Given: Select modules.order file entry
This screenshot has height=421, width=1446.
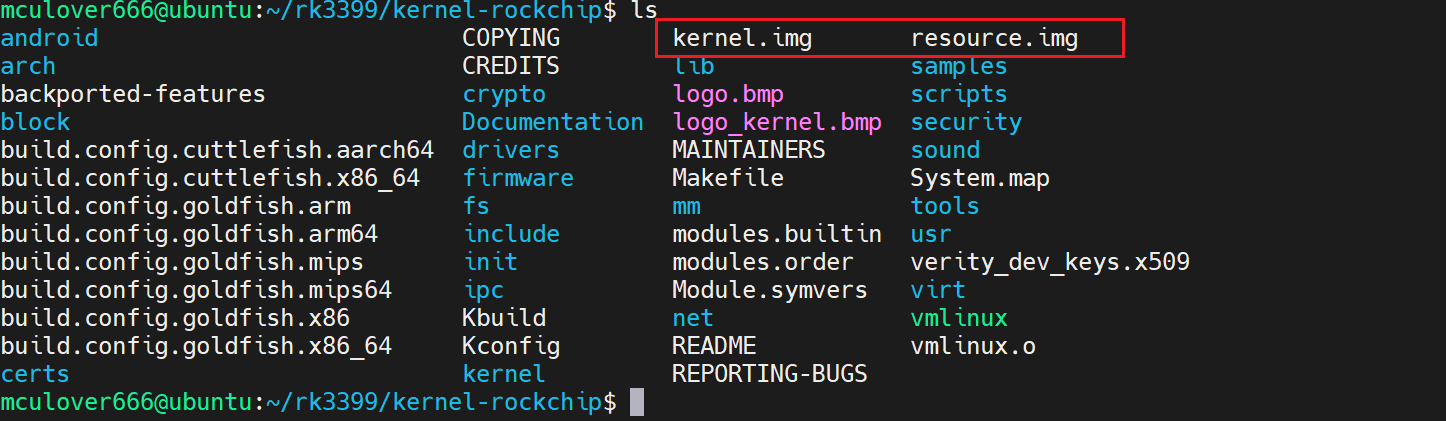Looking at the screenshot, I should [x=763, y=263].
